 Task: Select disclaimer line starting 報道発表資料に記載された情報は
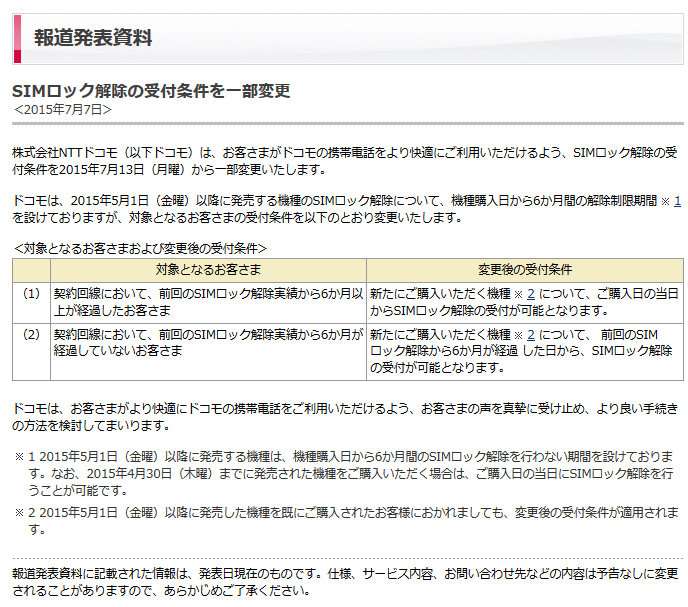point(345,574)
